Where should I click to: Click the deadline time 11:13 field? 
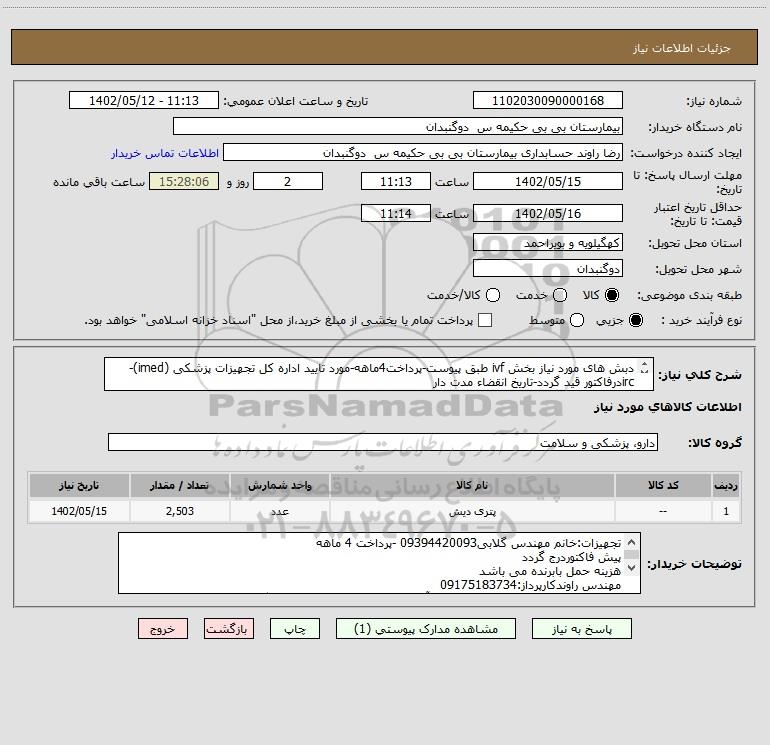click(396, 182)
